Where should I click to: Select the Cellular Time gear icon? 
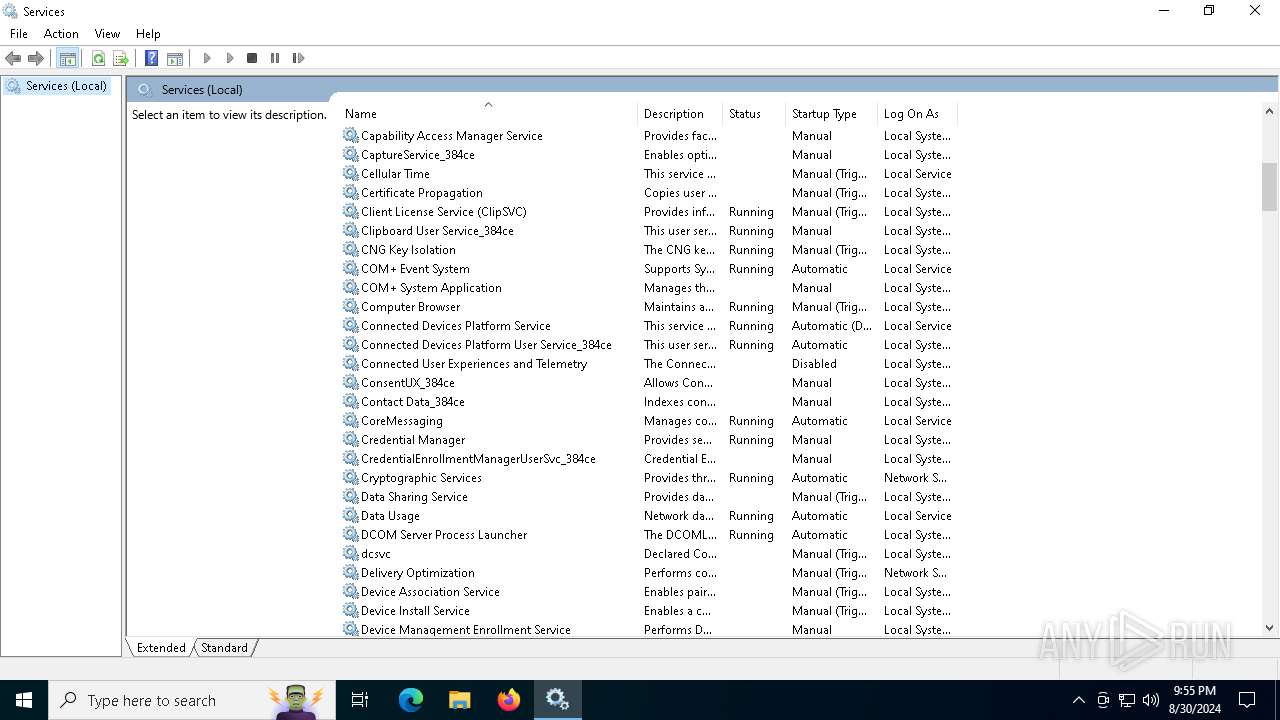pos(350,174)
